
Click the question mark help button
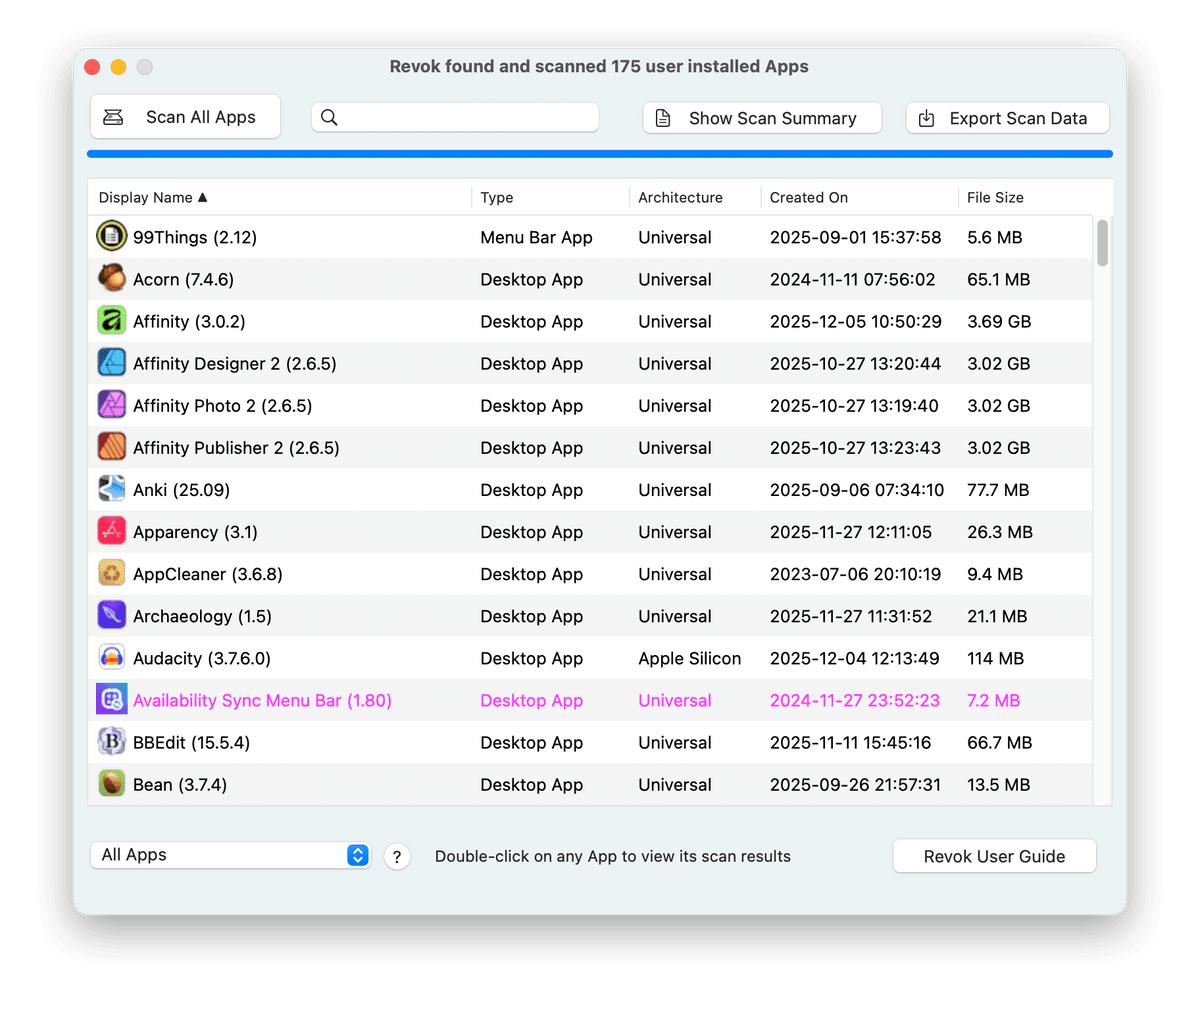pyautogui.click(x=397, y=857)
